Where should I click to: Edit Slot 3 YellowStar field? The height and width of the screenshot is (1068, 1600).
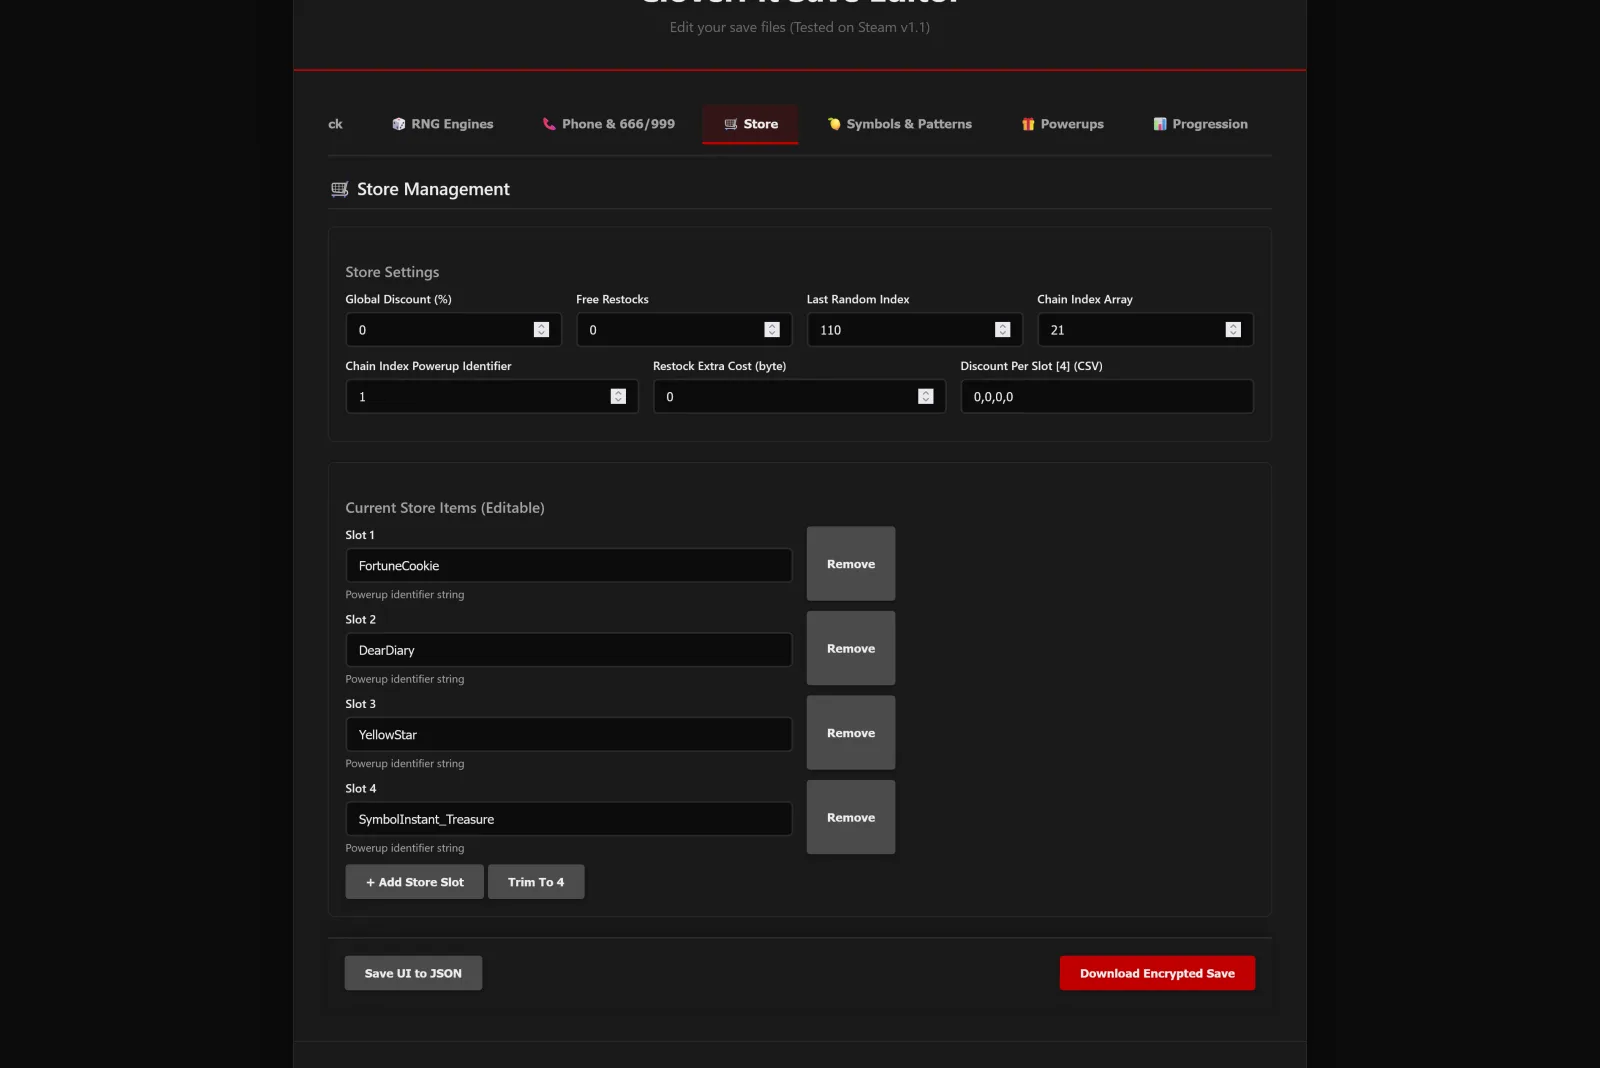pos(569,735)
